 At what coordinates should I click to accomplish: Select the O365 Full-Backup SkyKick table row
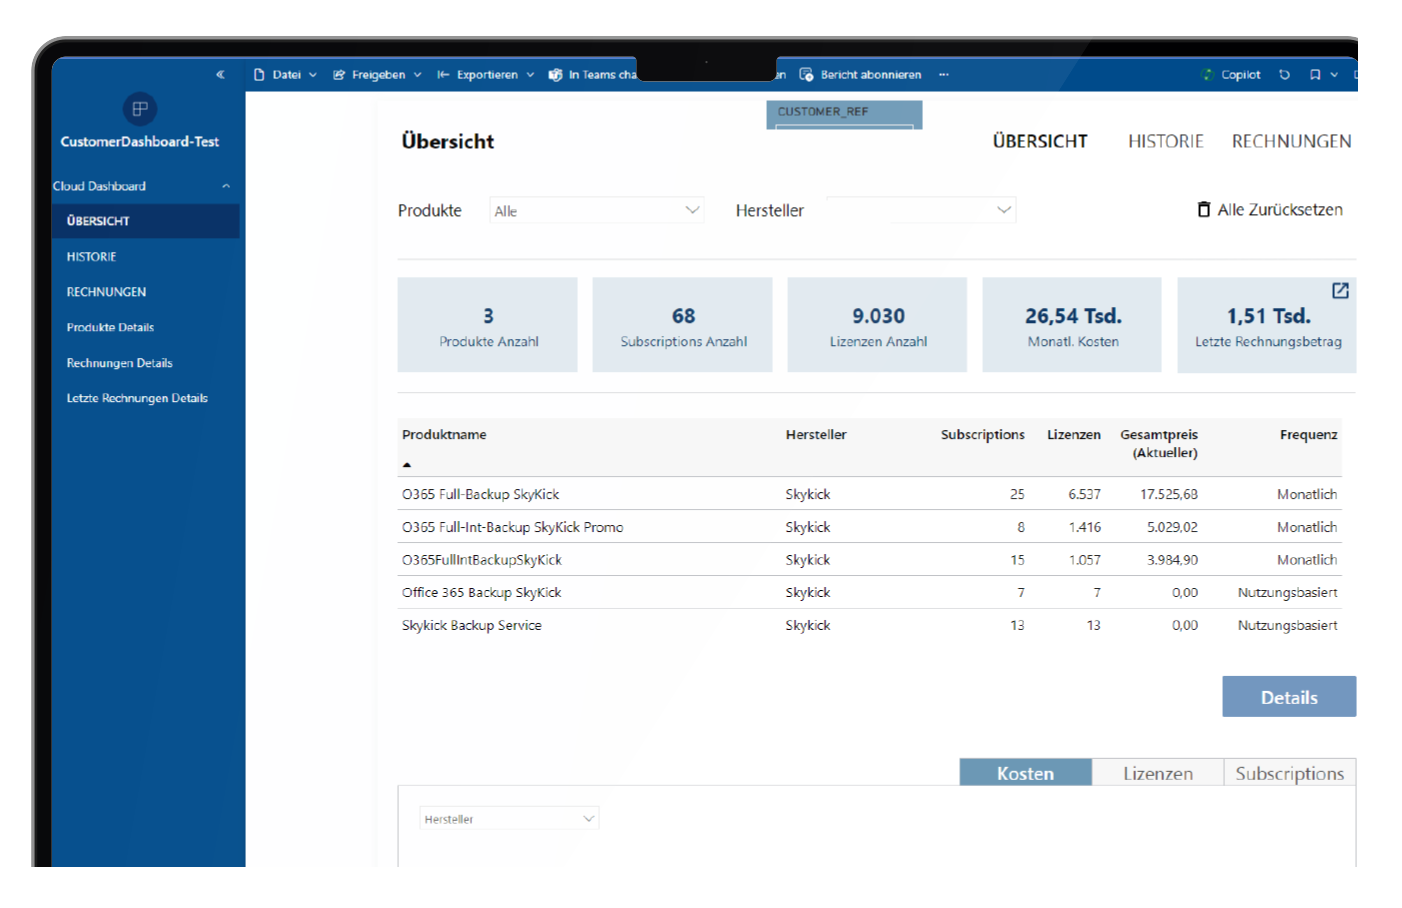tap(481, 494)
